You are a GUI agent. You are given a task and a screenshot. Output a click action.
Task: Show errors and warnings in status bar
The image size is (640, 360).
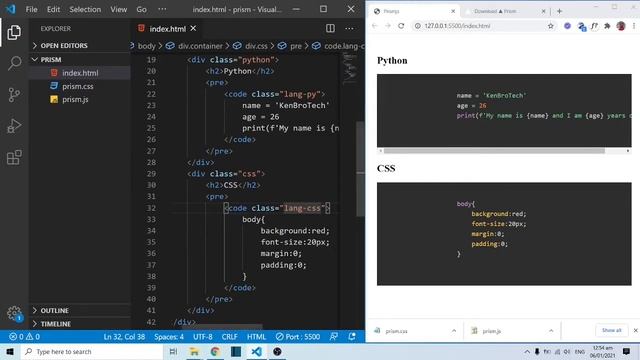click(x=24, y=337)
